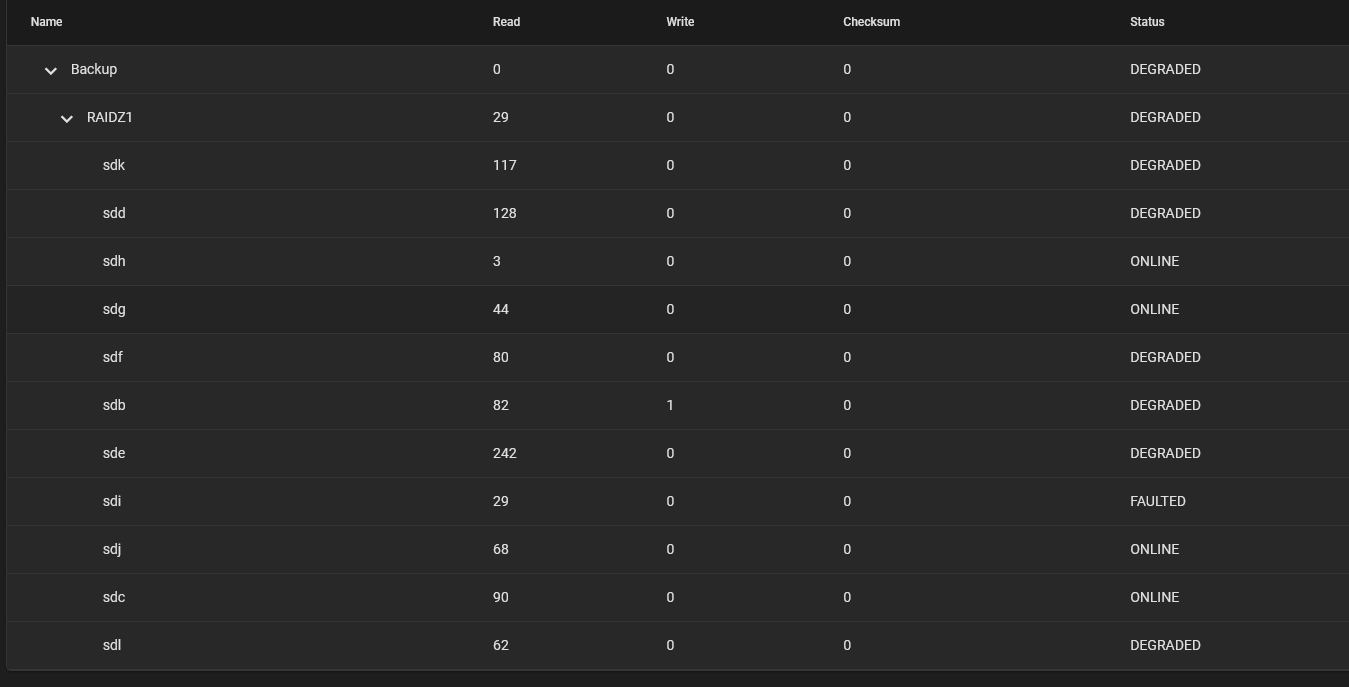Click the Name column header

click(46, 22)
